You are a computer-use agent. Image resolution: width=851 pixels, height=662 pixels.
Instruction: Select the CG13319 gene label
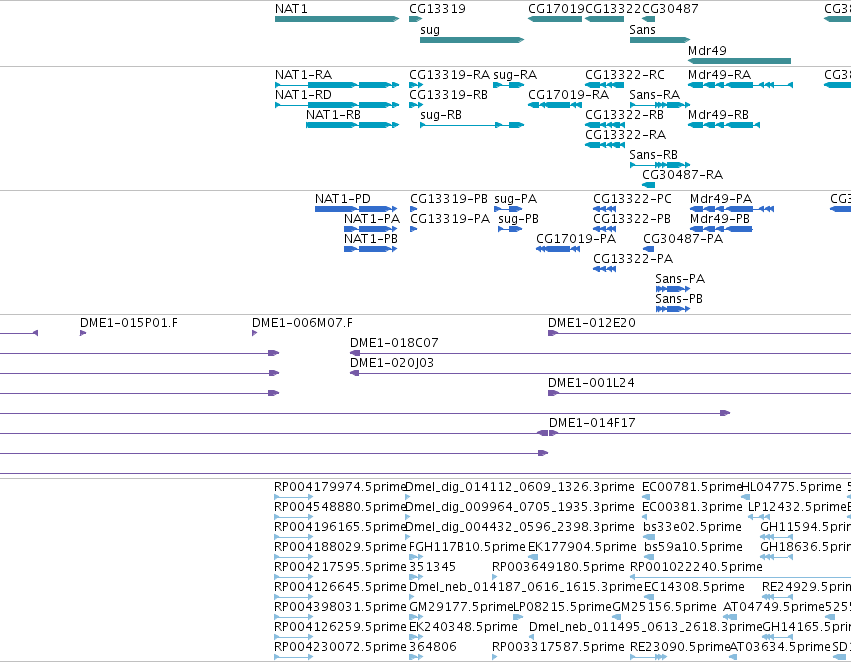tap(437, 9)
